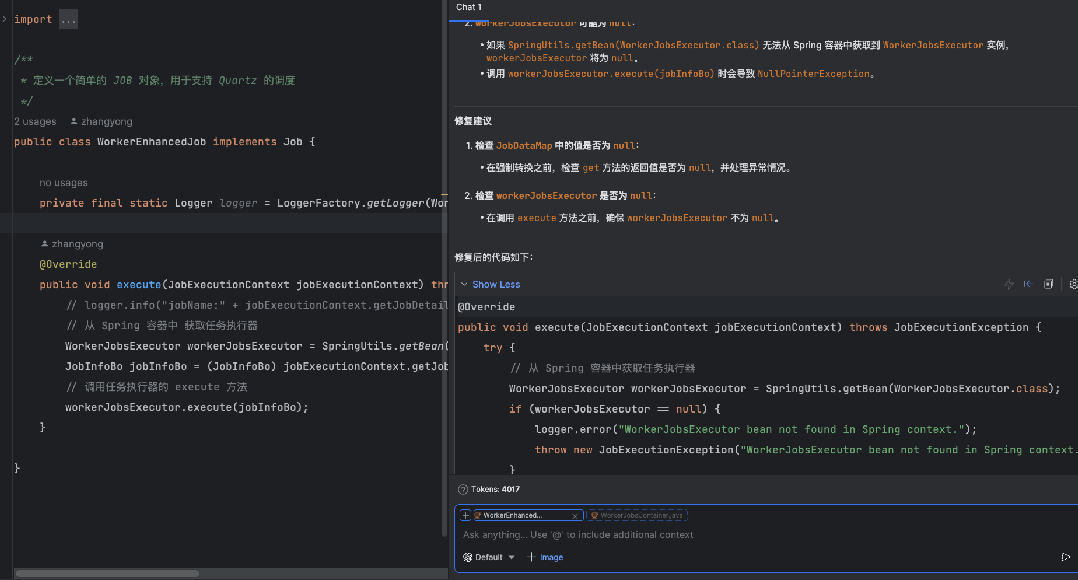Copy the code block with the copy icon
1078x580 pixels.
pyautogui.click(x=1048, y=285)
